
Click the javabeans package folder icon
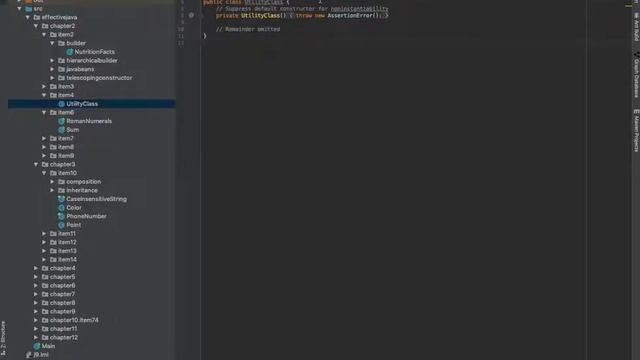coord(62,69)
